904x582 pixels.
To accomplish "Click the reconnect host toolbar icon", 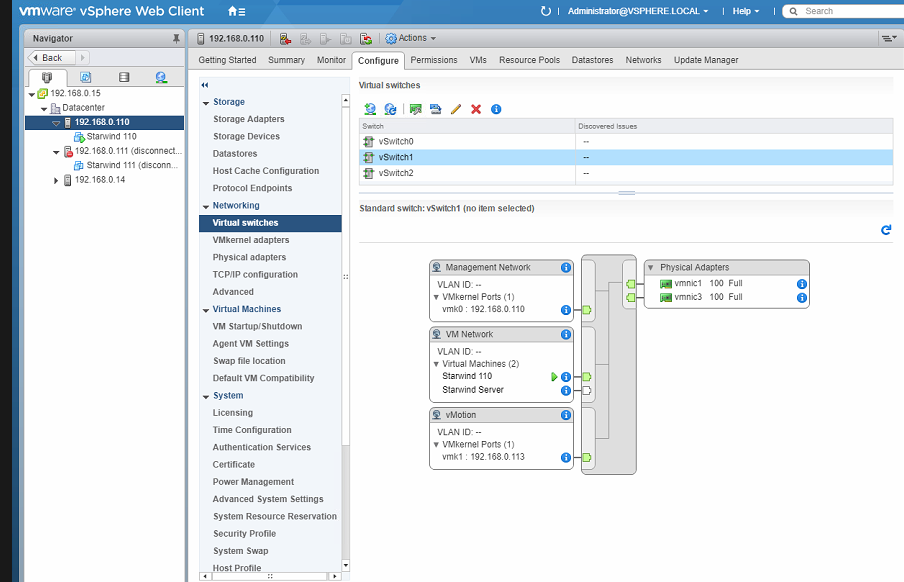I will 366,39.
